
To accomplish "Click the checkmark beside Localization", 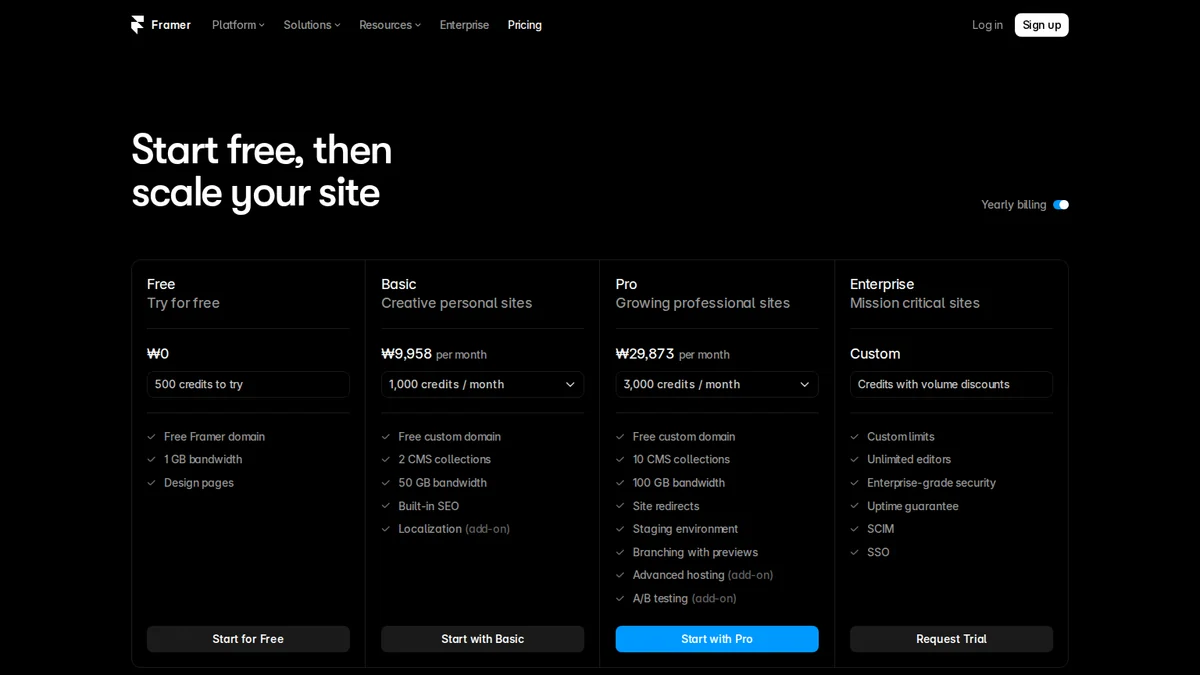I will click(386, 529).
